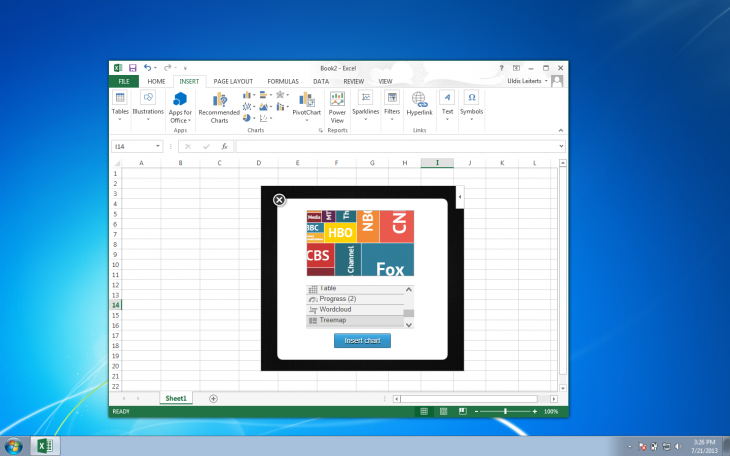Select Wordcloud from chart type list
Image resolution: width=730 pixels, height=456 pixels.
coord(336,309)
